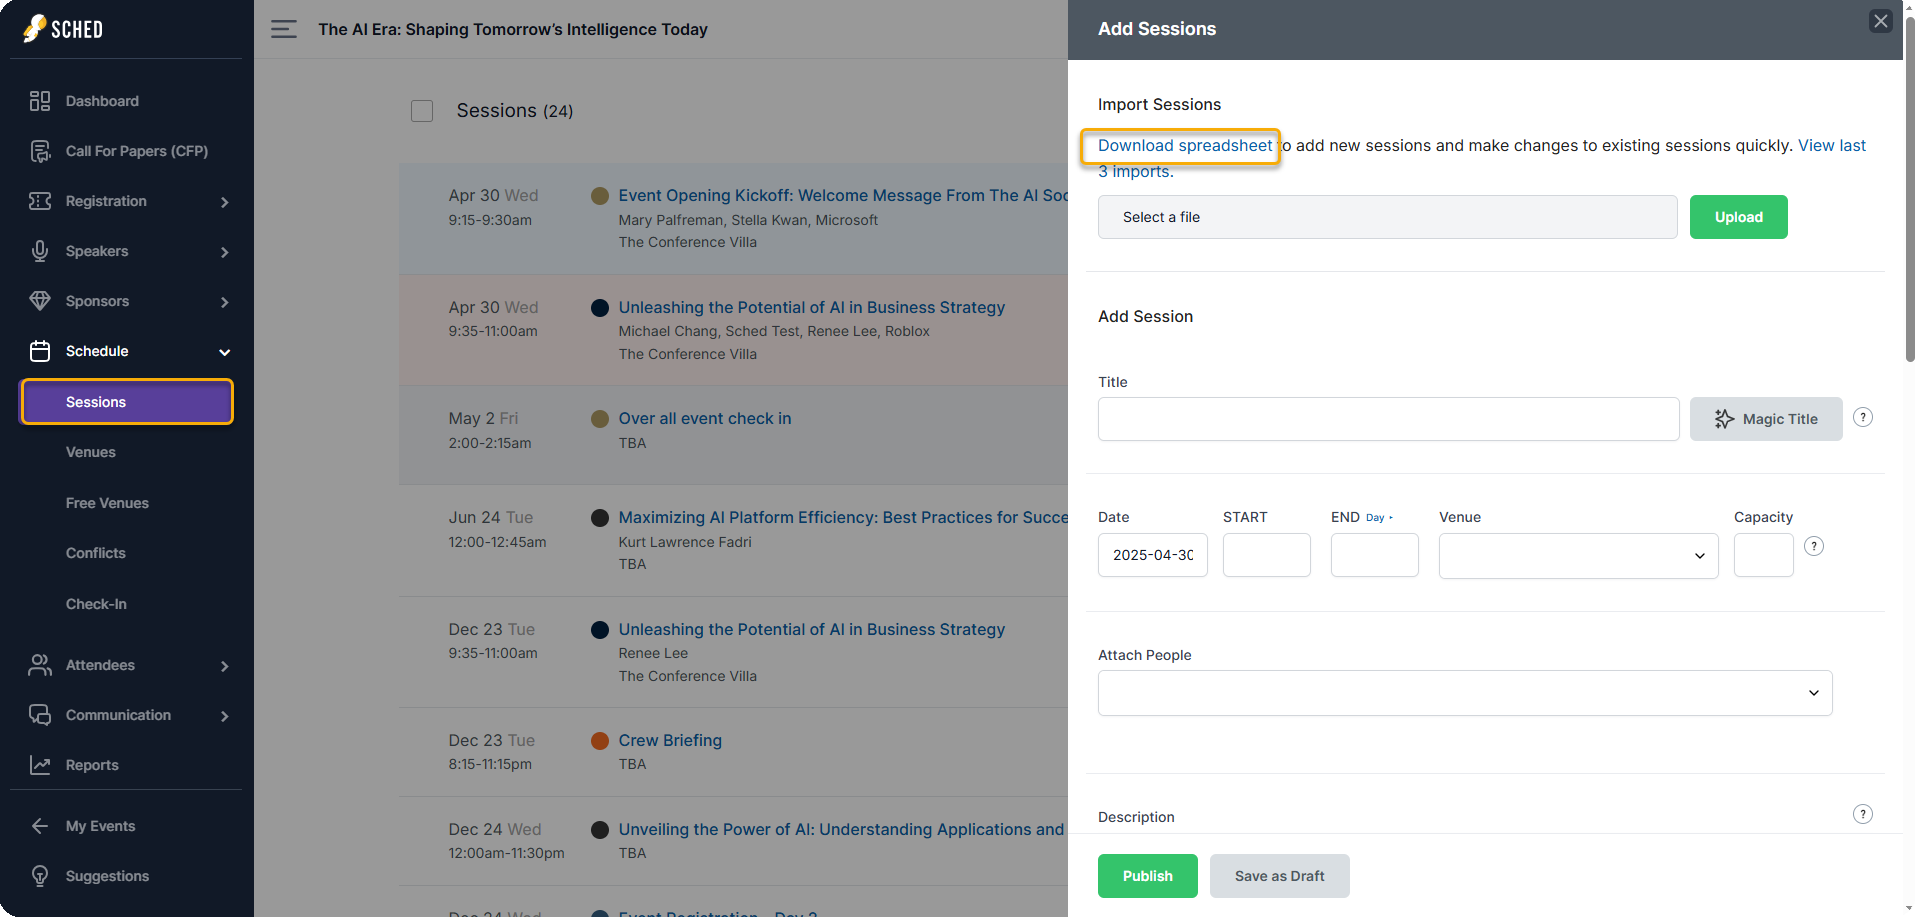1915x917 pixels.
Task: Open Call For Papers (CFP)
Action: [137, 151]
